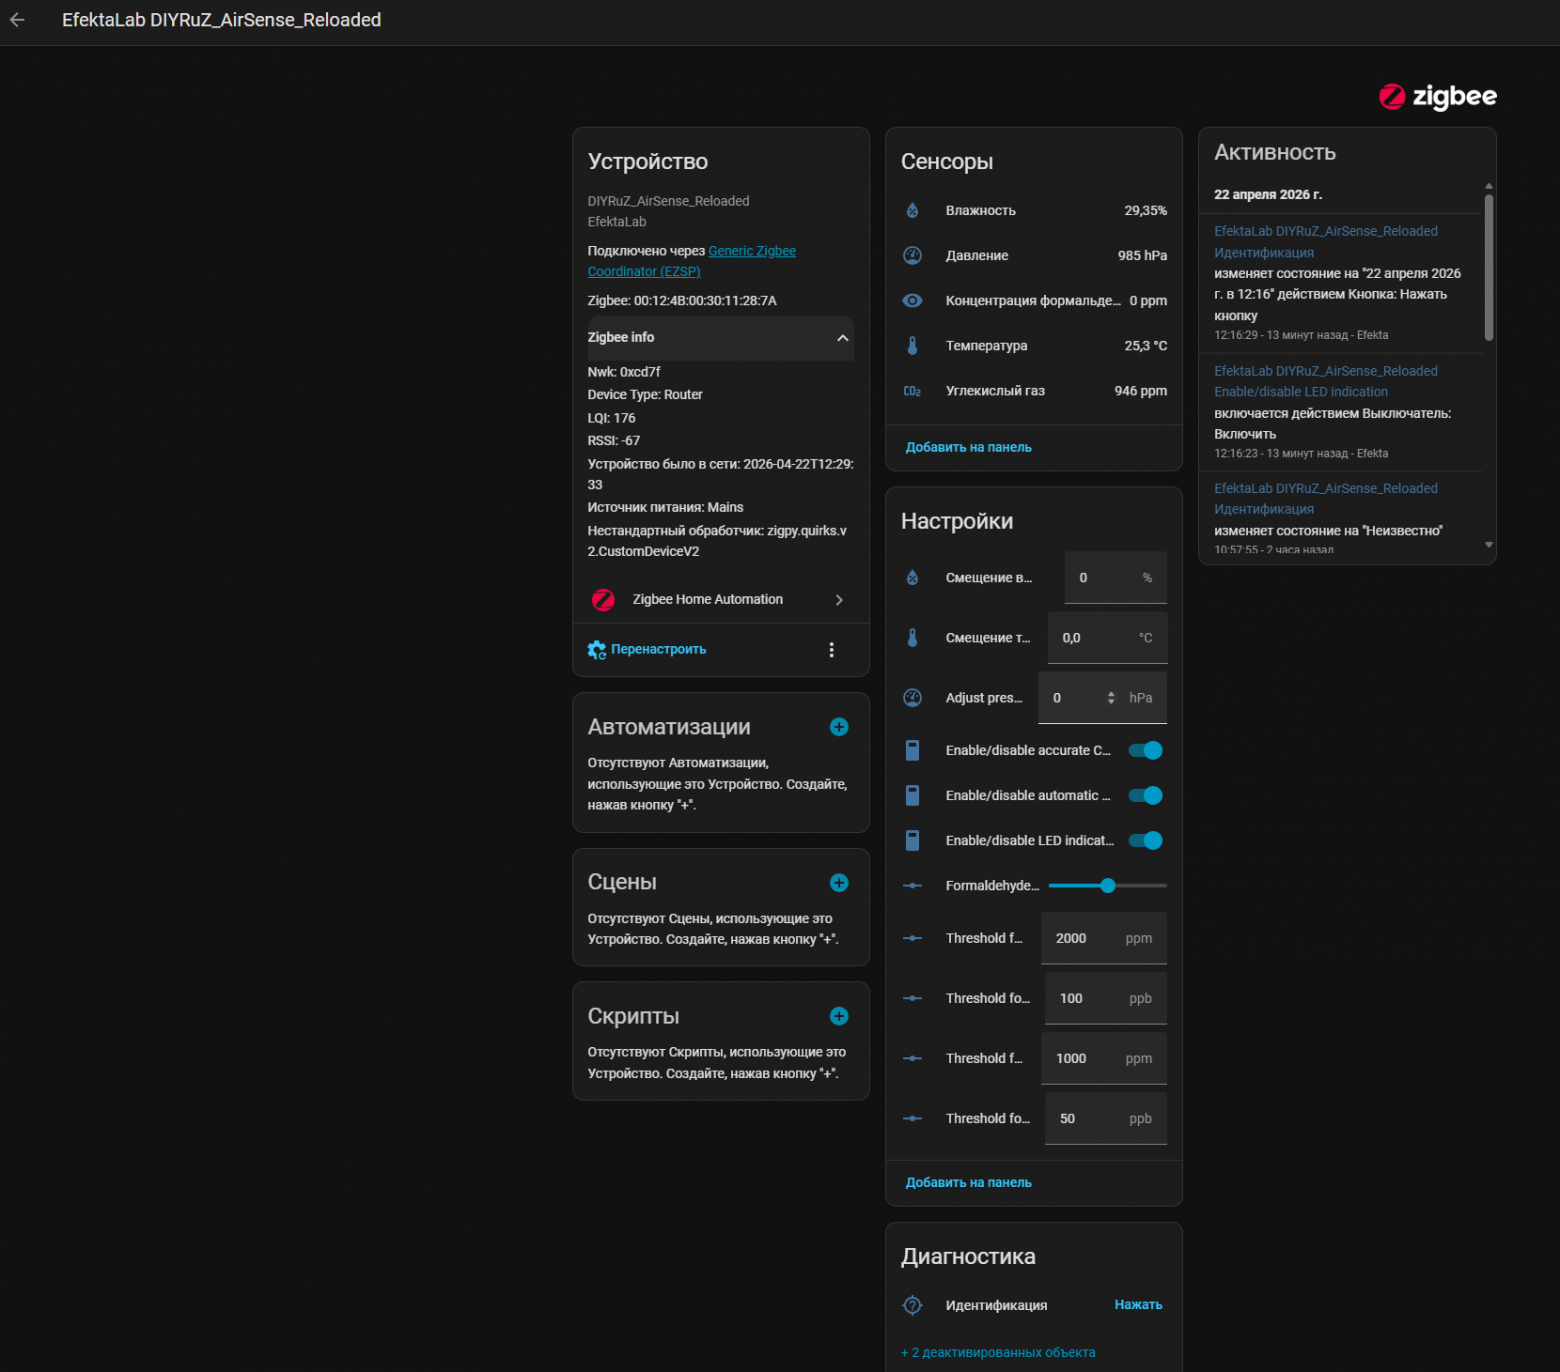Click the Activity panel scrollbar
The image size is (1560, 1372).
point(1488,268)
